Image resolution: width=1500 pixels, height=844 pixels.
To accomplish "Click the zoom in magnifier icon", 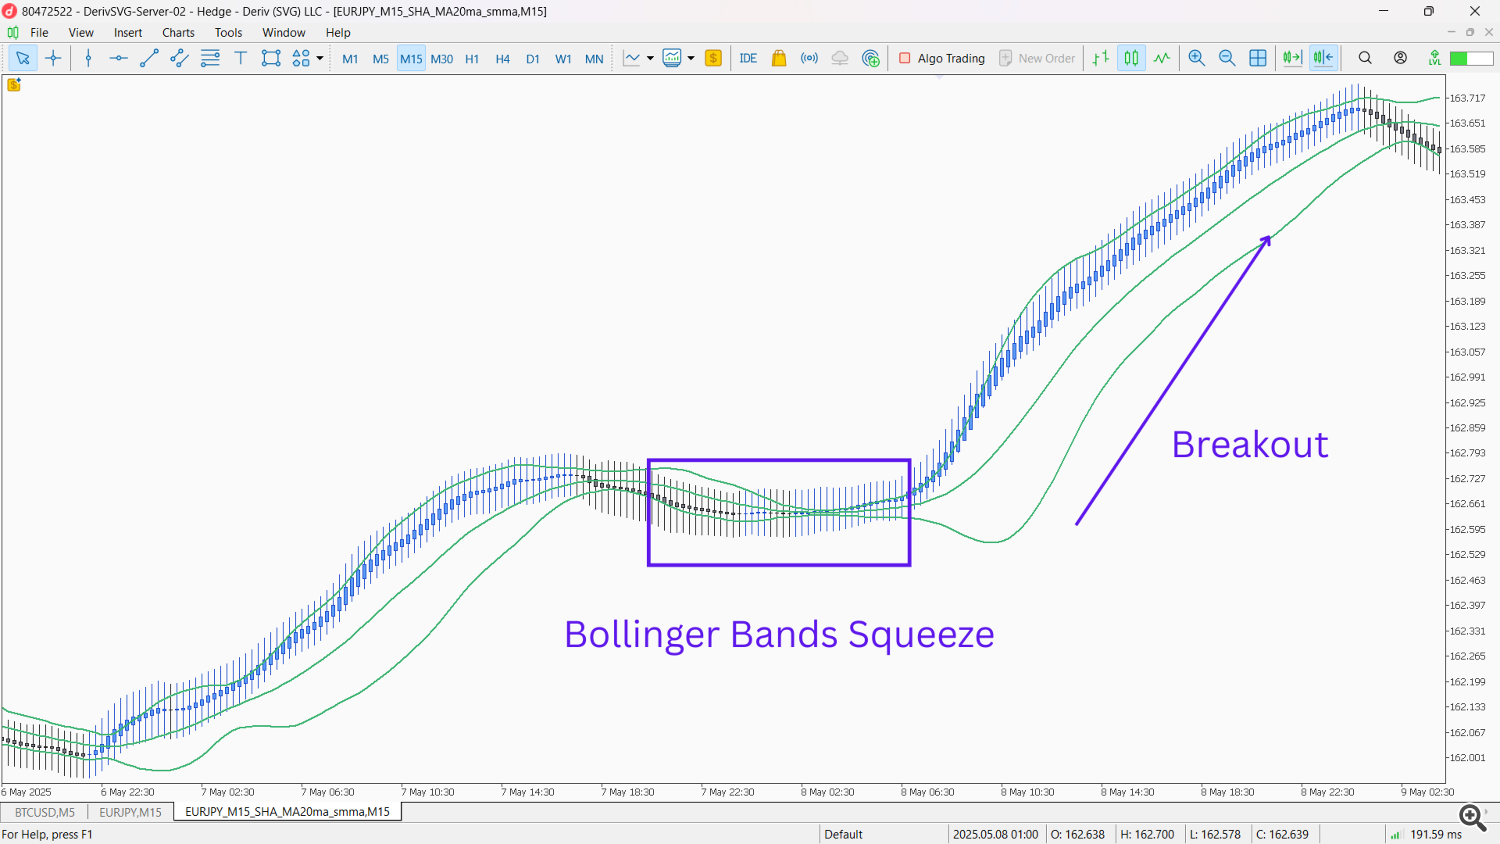I will pos(1196,58).
